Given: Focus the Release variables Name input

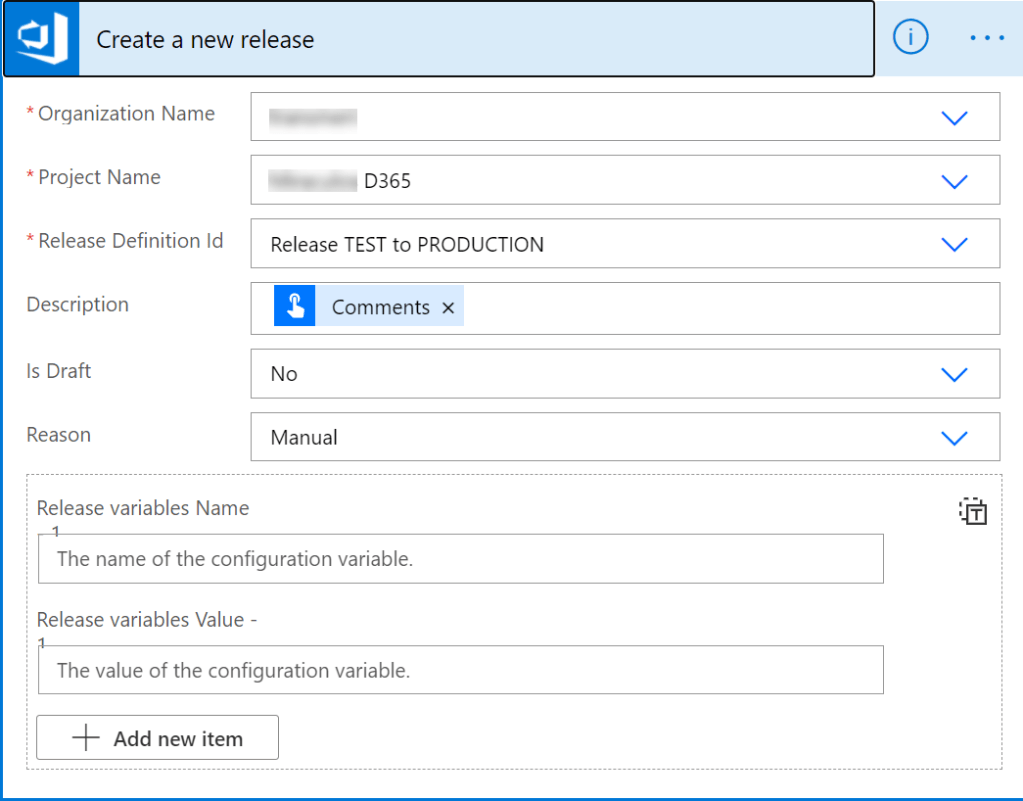Looking at the screenshot, I should [x=460, y=559].
